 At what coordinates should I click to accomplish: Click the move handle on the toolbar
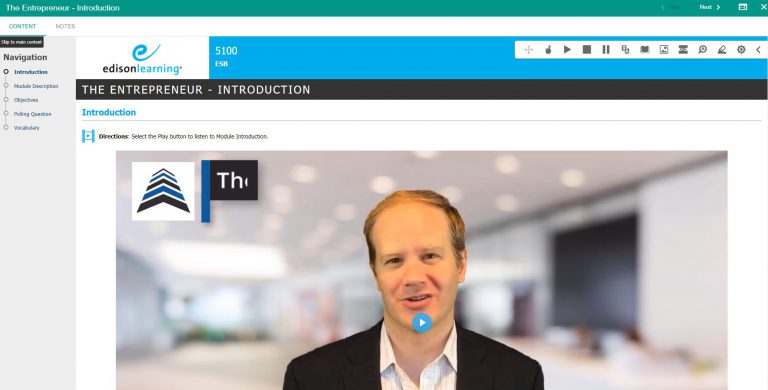pyautogui.click(x=528, y=49)
